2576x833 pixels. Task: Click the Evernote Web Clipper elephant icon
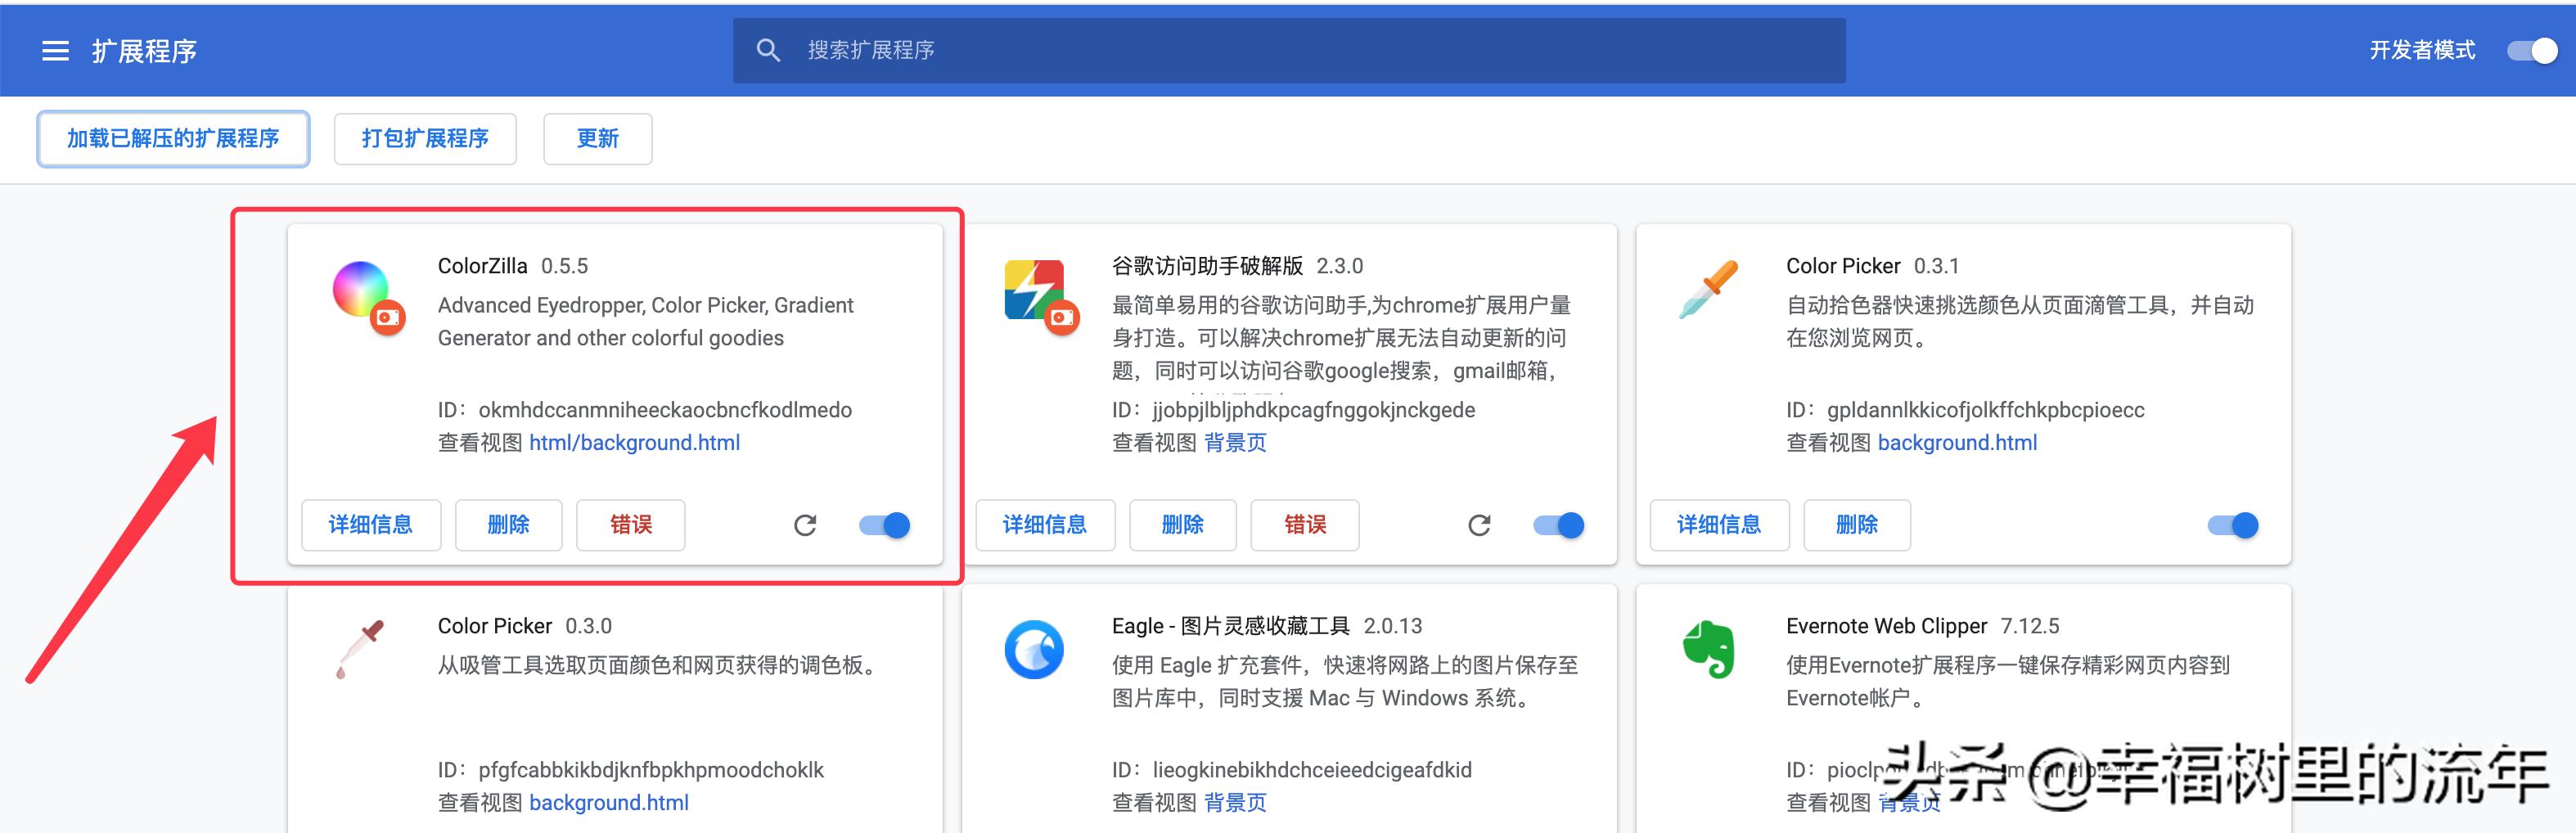tap(1710, 650)
